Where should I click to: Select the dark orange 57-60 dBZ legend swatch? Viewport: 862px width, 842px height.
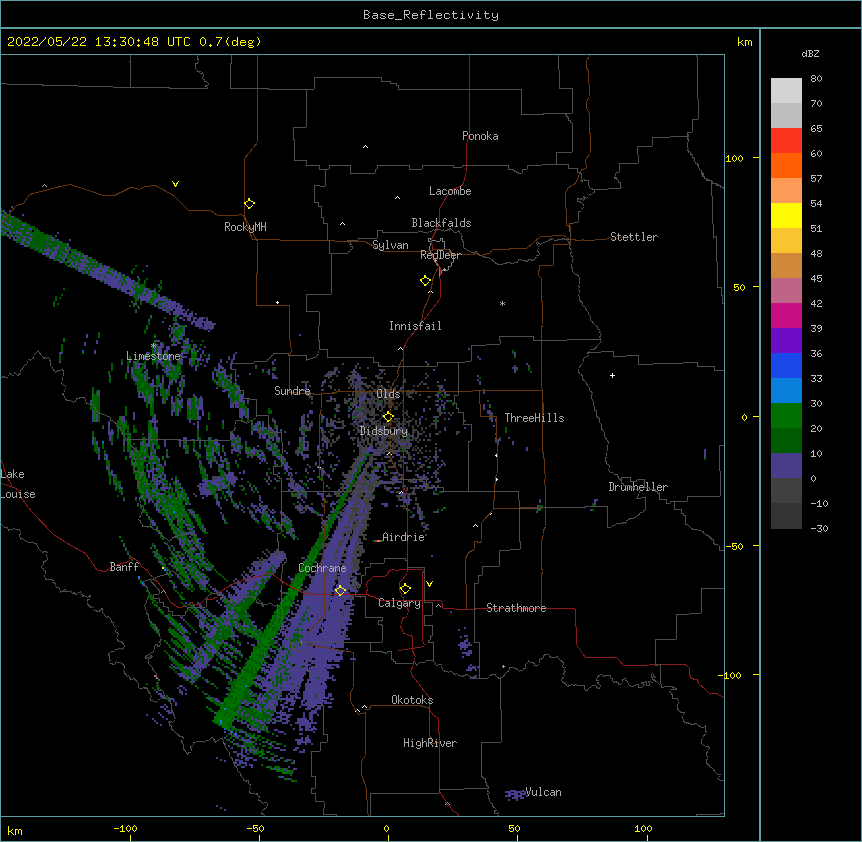click(x=786, y=165)
